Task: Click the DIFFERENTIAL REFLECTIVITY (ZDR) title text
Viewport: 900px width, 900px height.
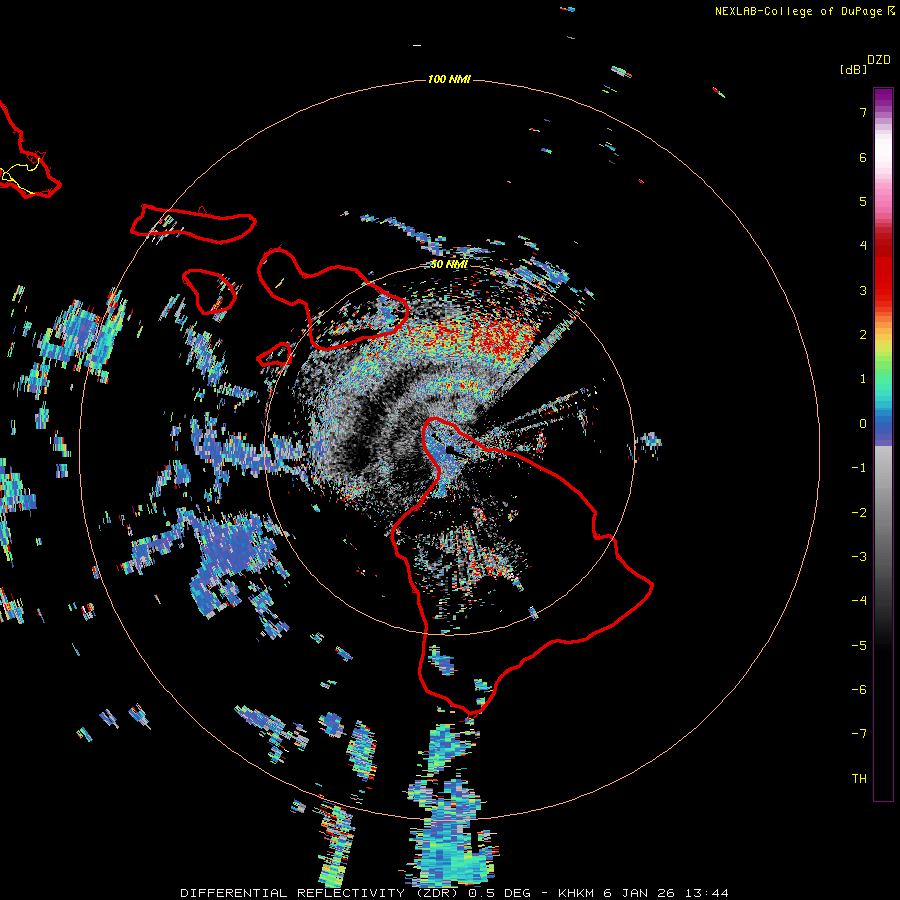Action: pos(321,893)
